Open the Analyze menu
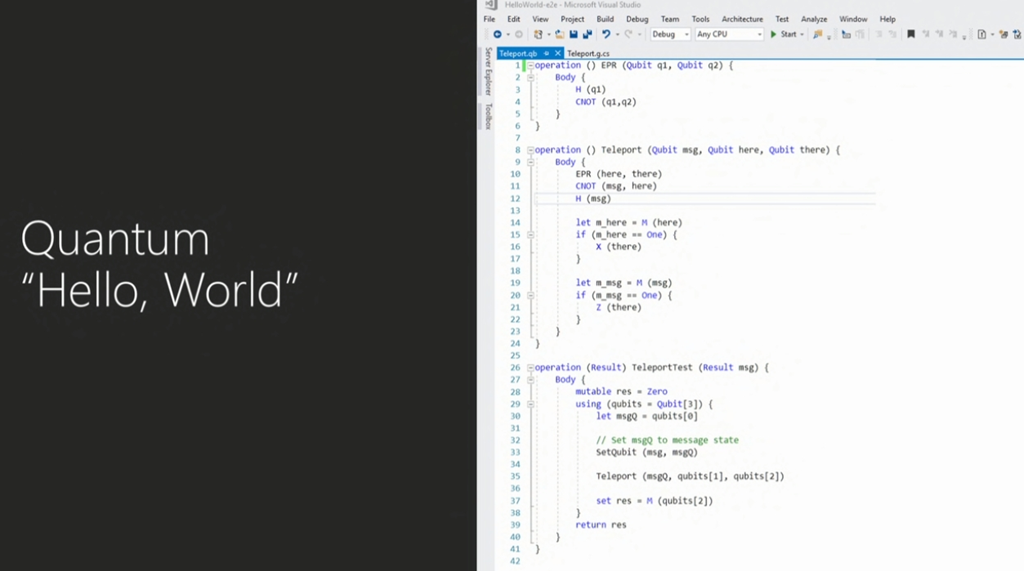Viewport: 1024px width, 571px height. pos(814,19)
